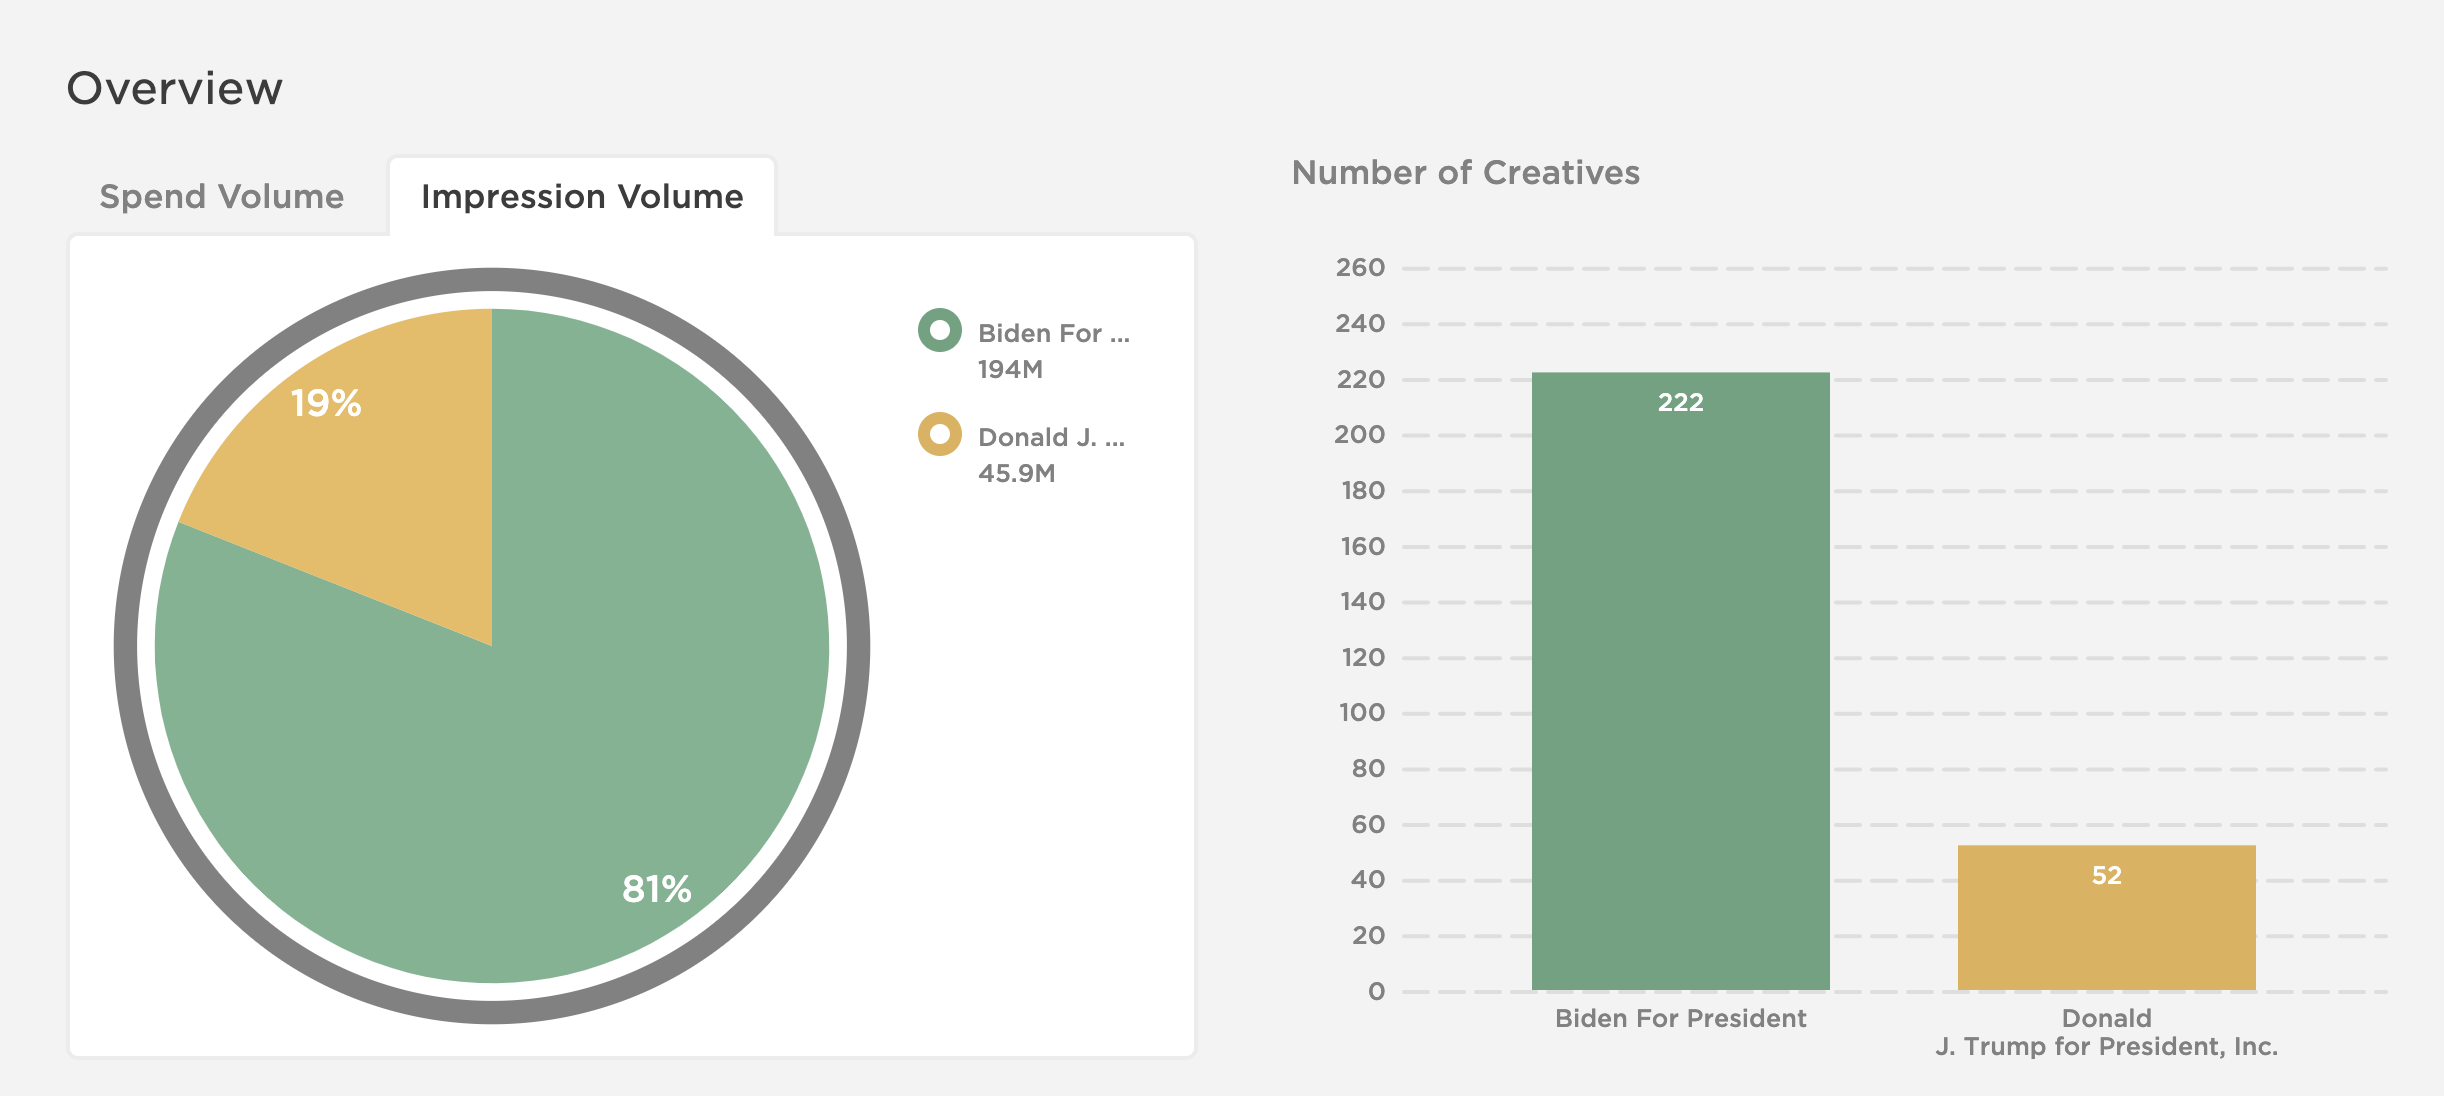Click the 'Number of Creatives' chart title
The image size is (2444, 1096).
coord(1465,172)
